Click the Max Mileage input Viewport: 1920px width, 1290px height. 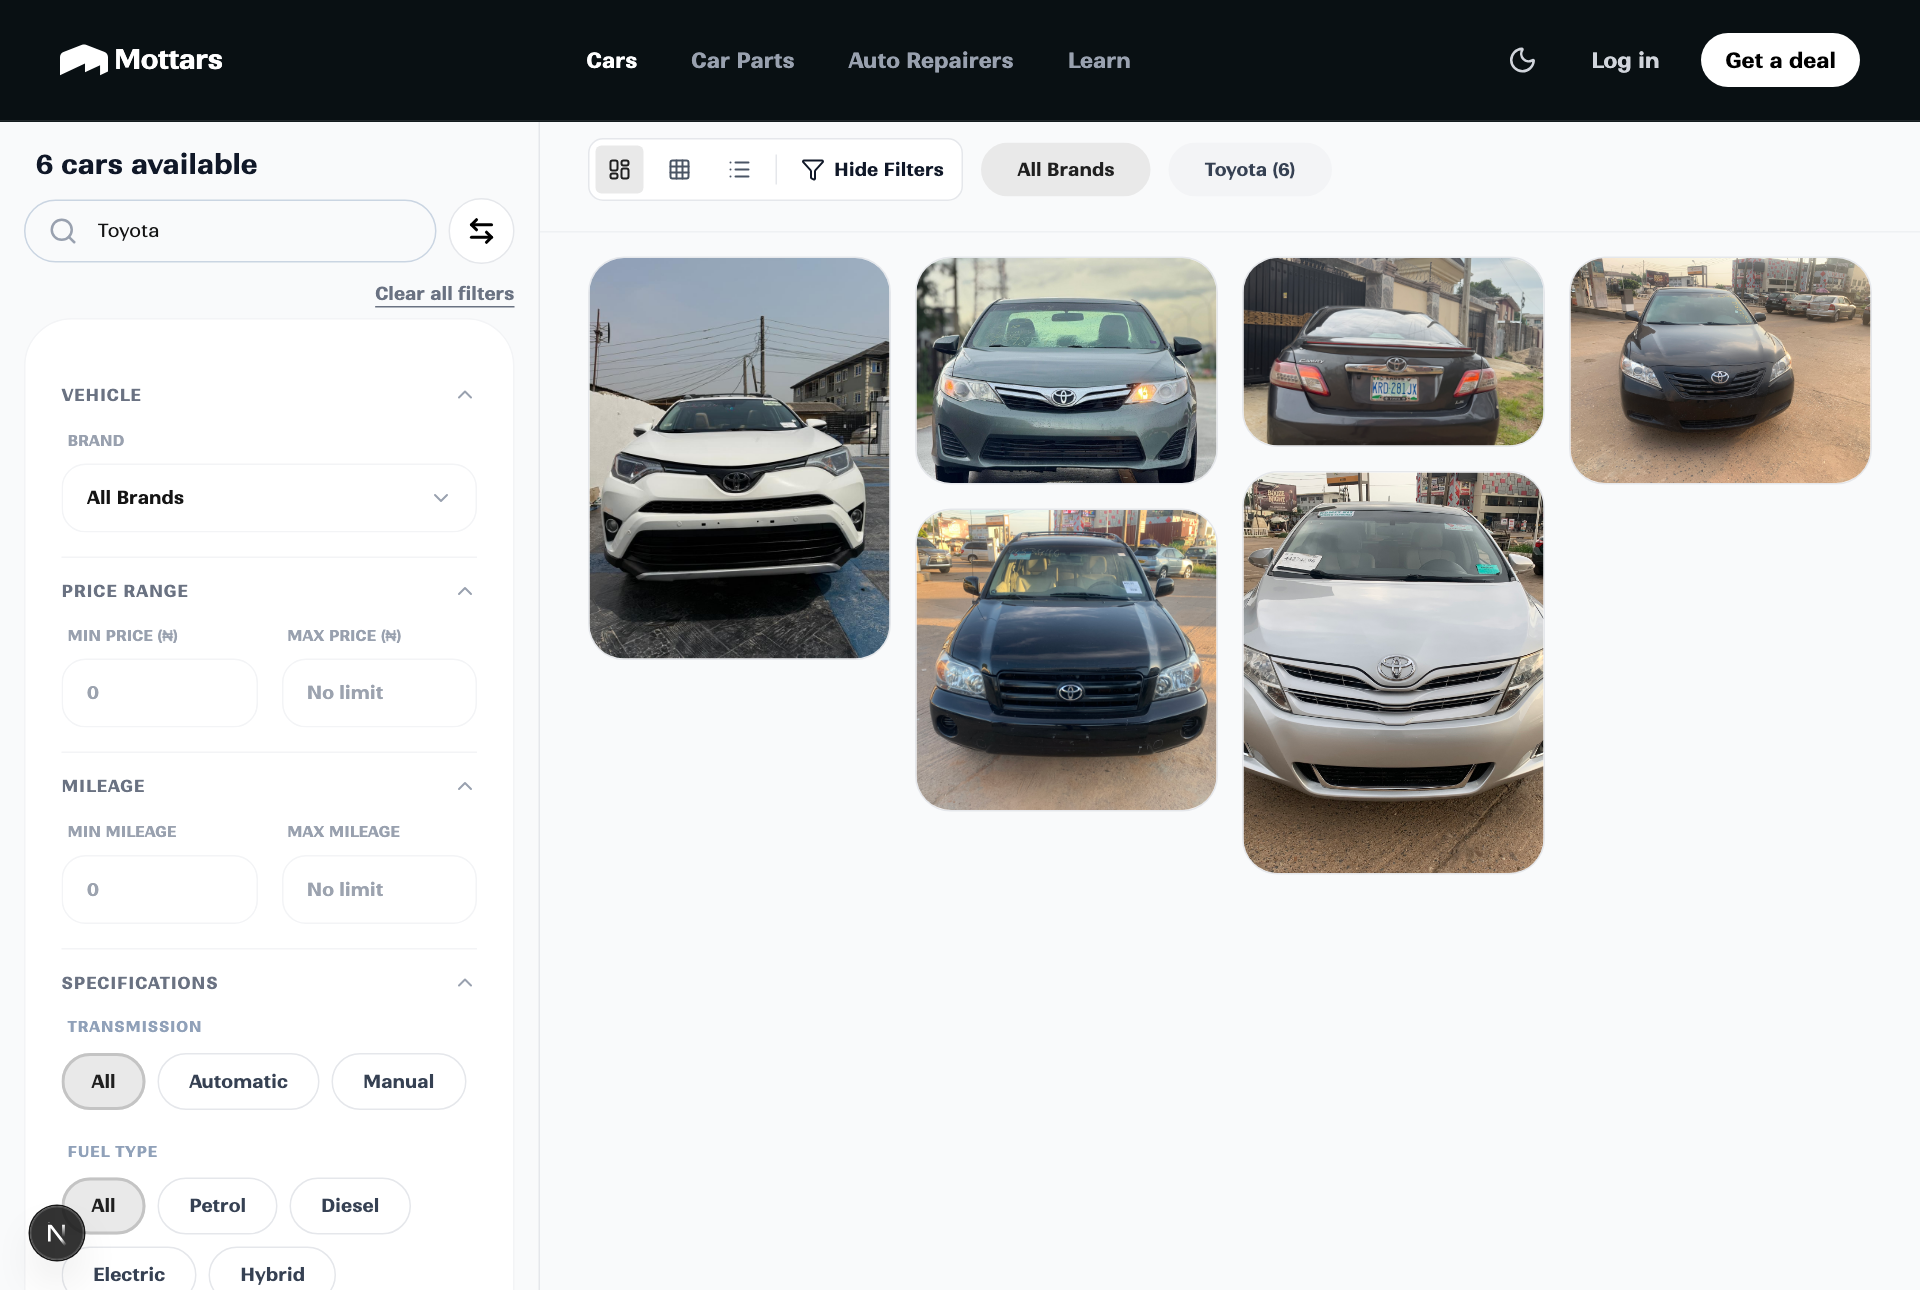[379, 890]
